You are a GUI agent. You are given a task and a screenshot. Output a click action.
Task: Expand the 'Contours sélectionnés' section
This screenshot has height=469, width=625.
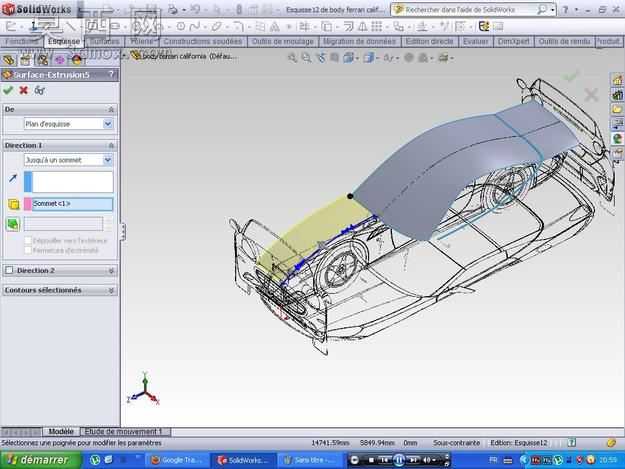pos(111,290)
